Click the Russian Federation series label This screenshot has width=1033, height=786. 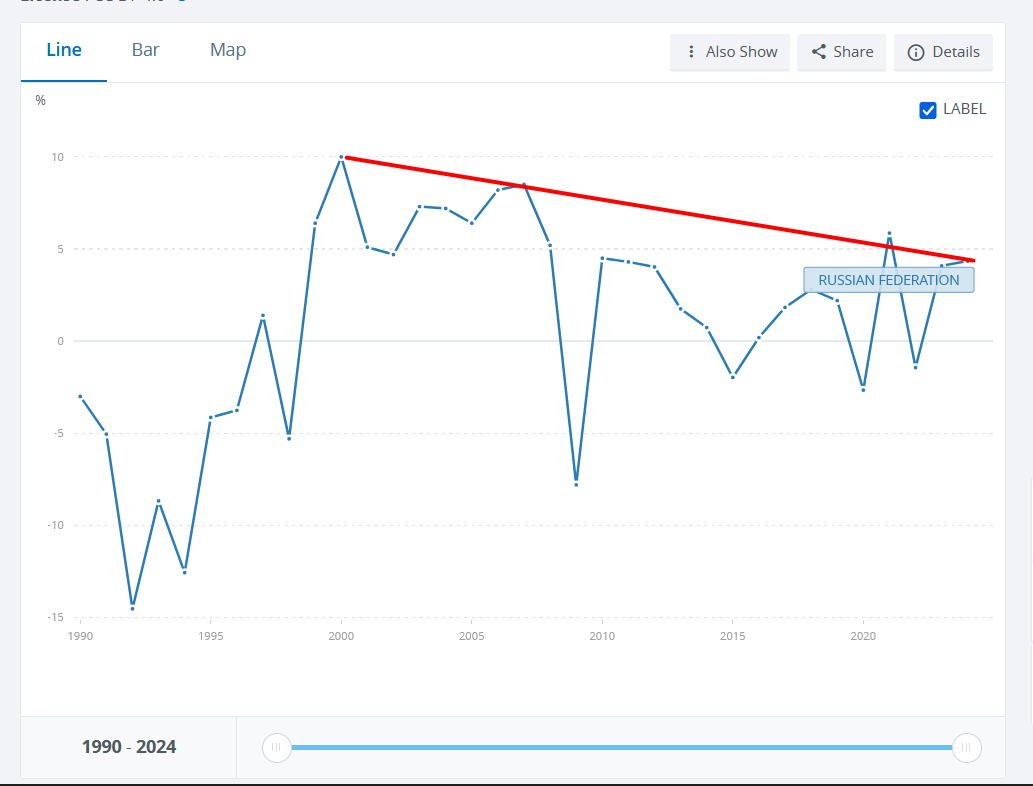(x=888, y=280)
